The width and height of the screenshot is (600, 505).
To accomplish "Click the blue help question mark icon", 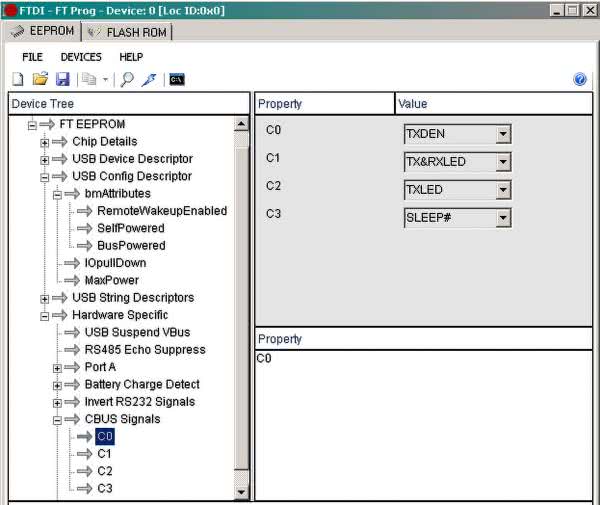I will 580,80.
